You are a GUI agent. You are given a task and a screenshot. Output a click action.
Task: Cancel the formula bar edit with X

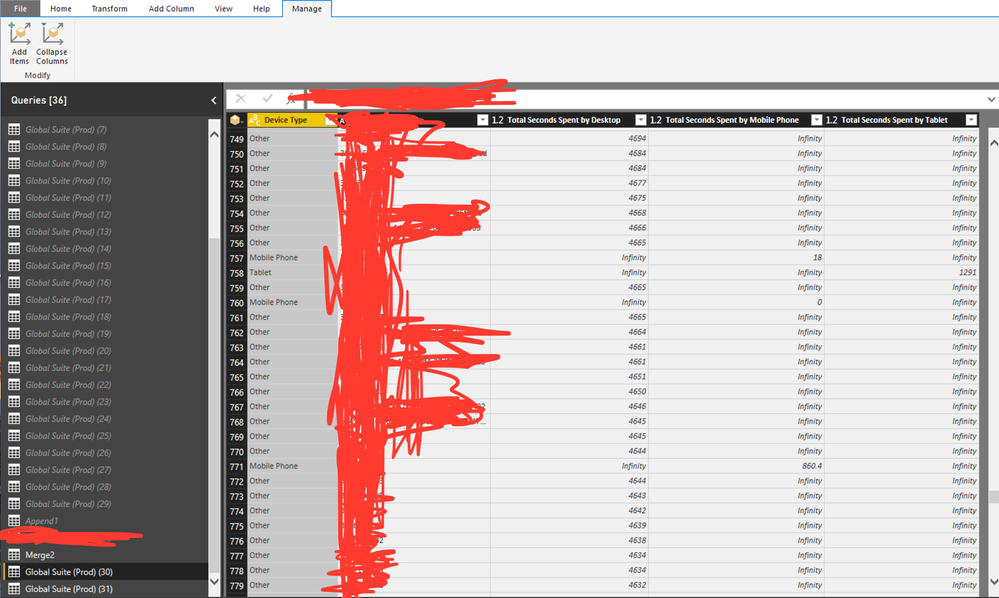[x=241, y=99]
